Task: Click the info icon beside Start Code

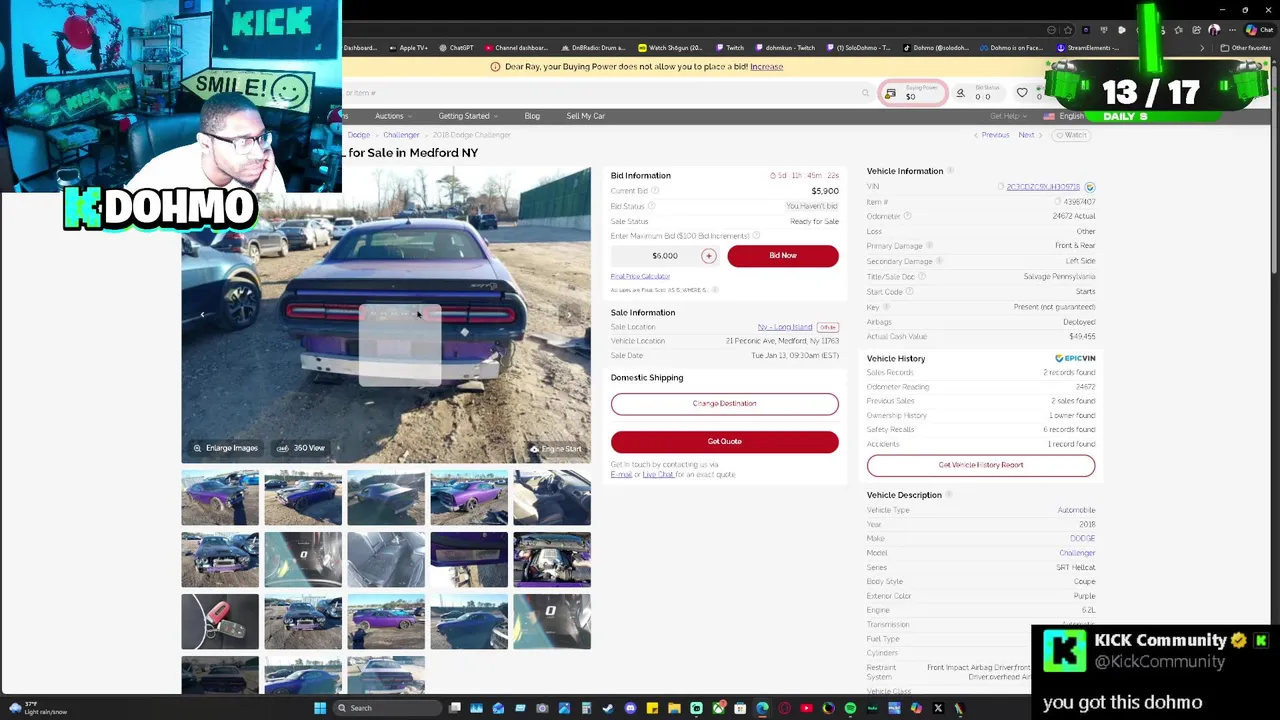Action: coord(909,292)
